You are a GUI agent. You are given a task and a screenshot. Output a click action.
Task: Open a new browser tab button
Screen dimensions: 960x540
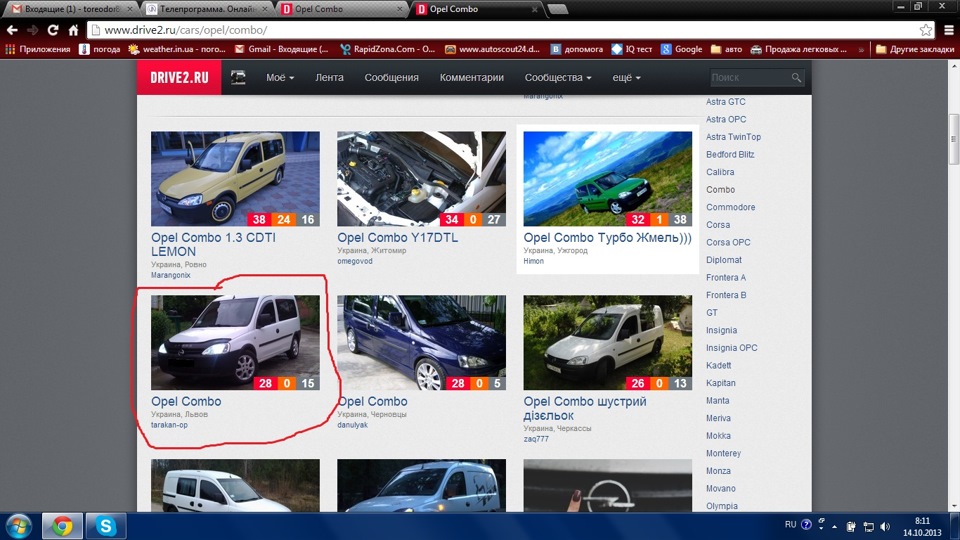point(558,9)
